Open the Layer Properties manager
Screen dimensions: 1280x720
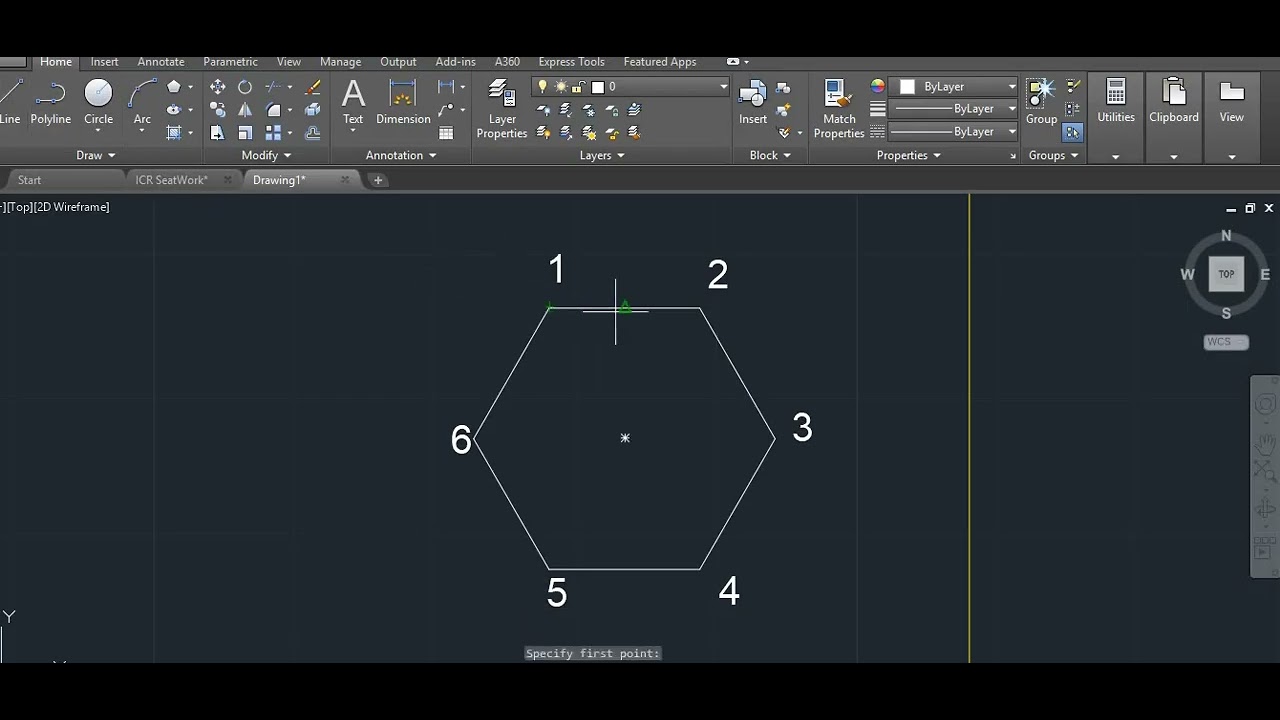coord(502,109)
